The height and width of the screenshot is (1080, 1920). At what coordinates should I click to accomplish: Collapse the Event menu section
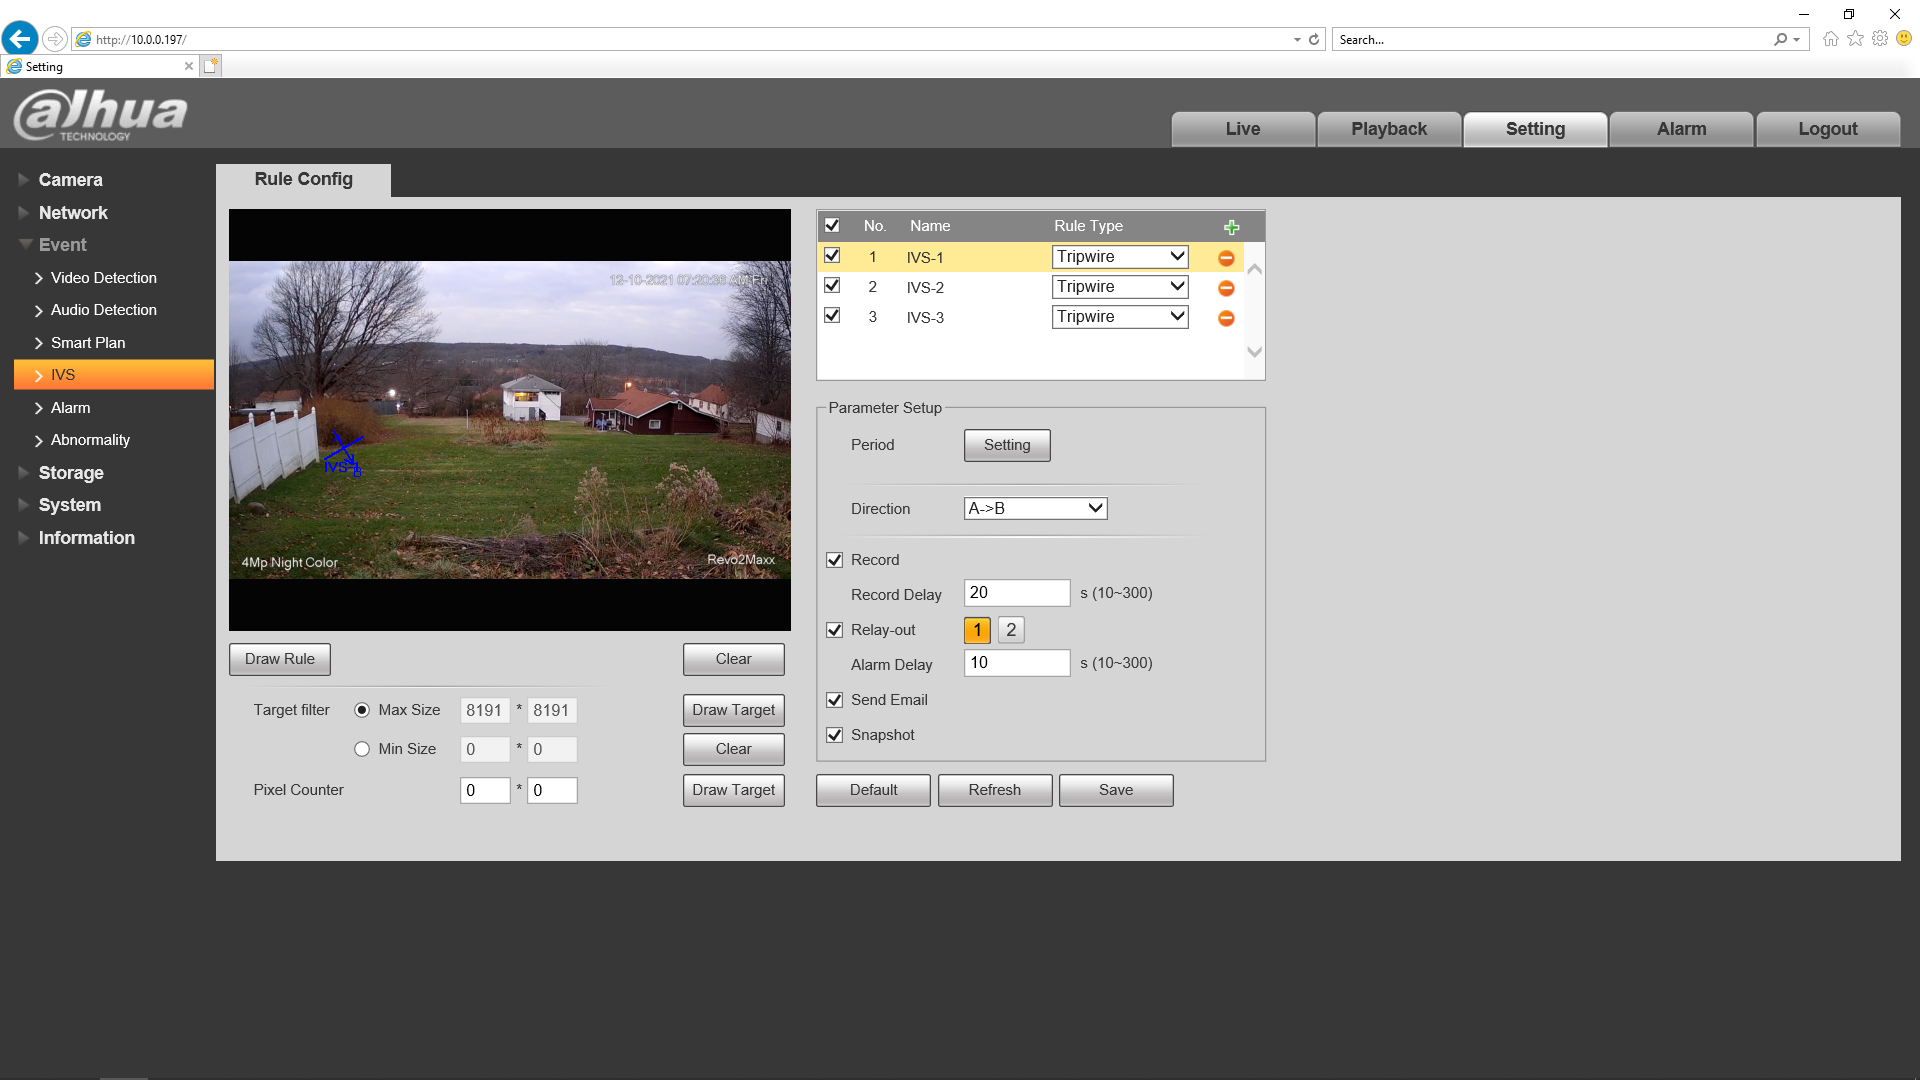click(62, 245)
